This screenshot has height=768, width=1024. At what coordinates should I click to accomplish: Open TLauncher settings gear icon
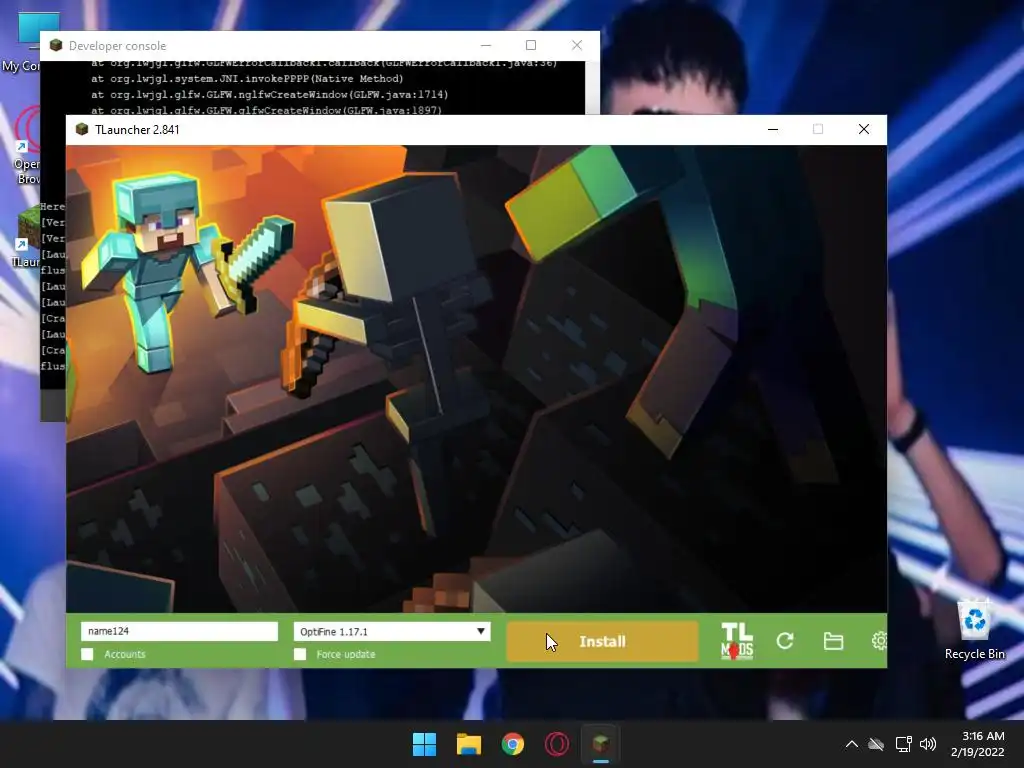coord(879,641)
